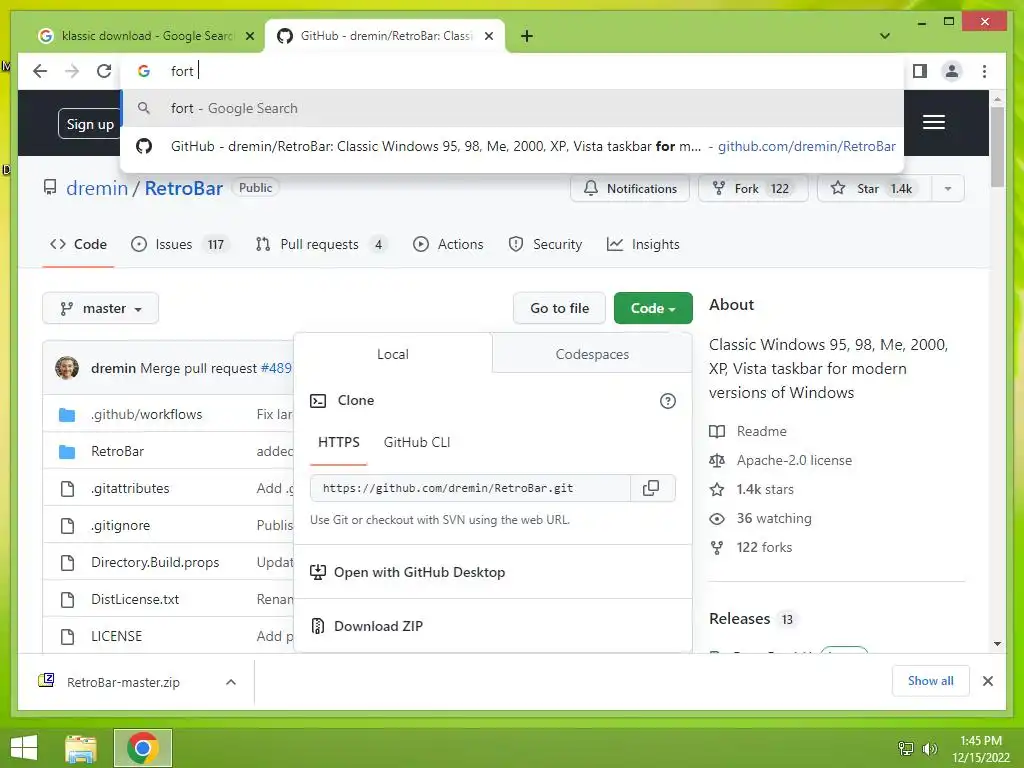Open a new tab with plus icon

coord(526,36)
